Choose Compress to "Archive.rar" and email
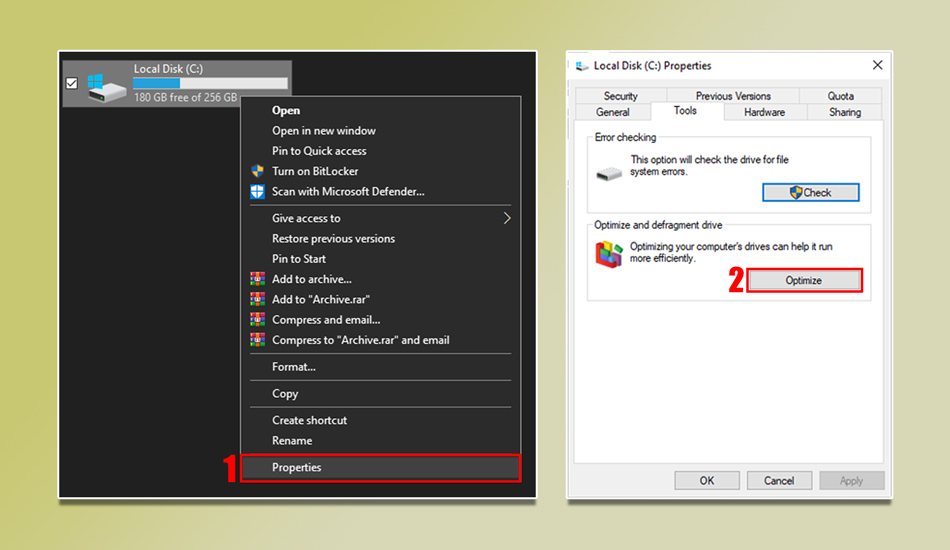The image size is (950, 550). 360,340
